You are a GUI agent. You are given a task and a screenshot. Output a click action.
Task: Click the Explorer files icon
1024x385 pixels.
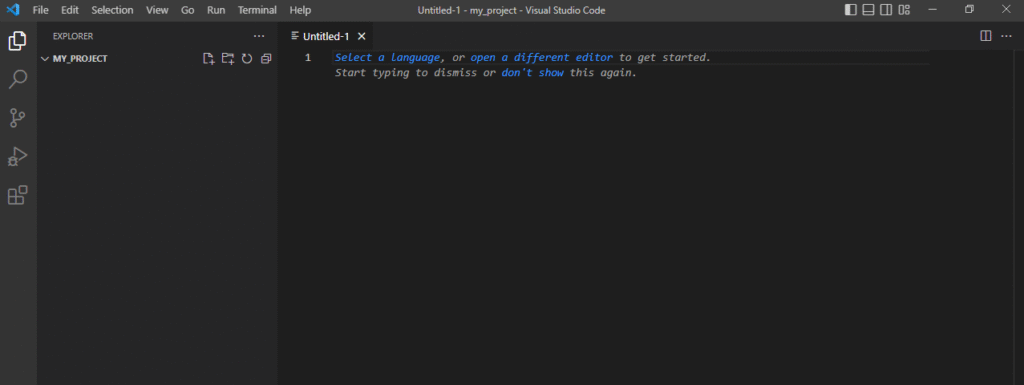(18, 41)
